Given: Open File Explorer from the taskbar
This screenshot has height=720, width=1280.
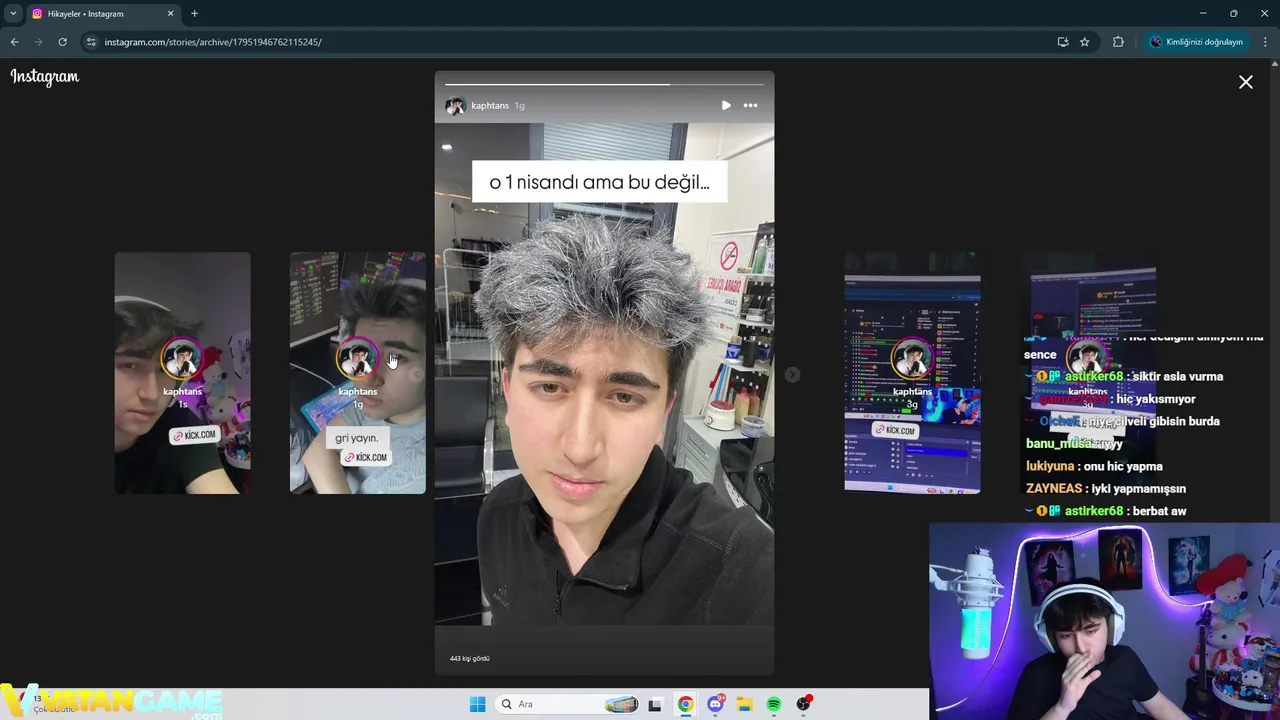Looking at the screenshot, I should (745, 704).
